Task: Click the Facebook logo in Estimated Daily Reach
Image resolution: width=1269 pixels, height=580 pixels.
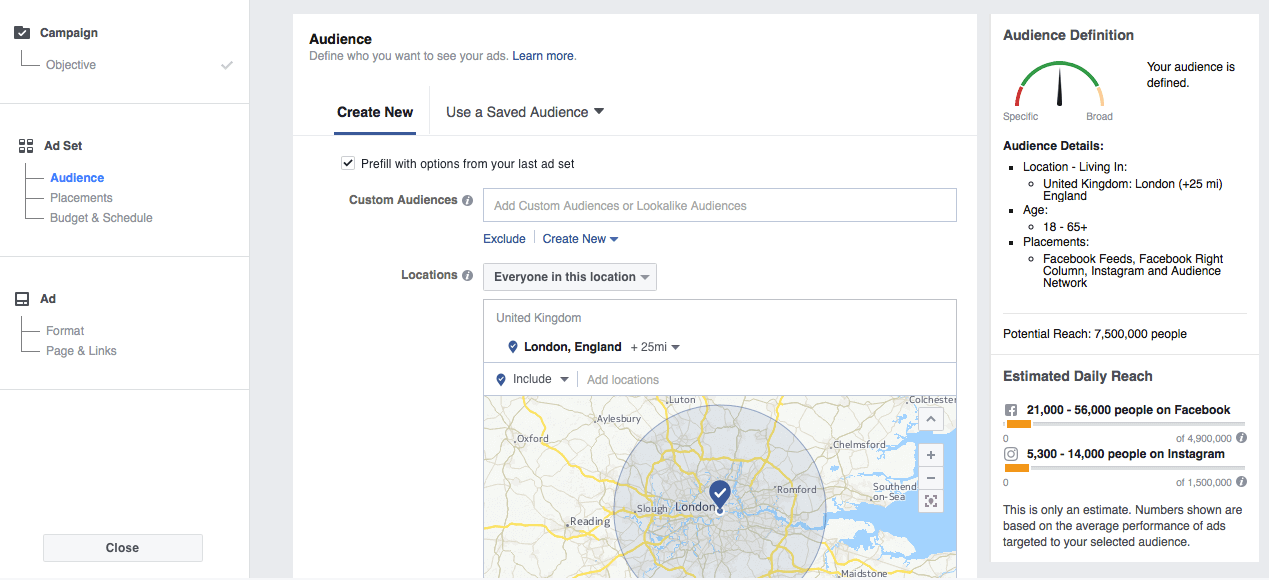Action: pos(1011,410)
